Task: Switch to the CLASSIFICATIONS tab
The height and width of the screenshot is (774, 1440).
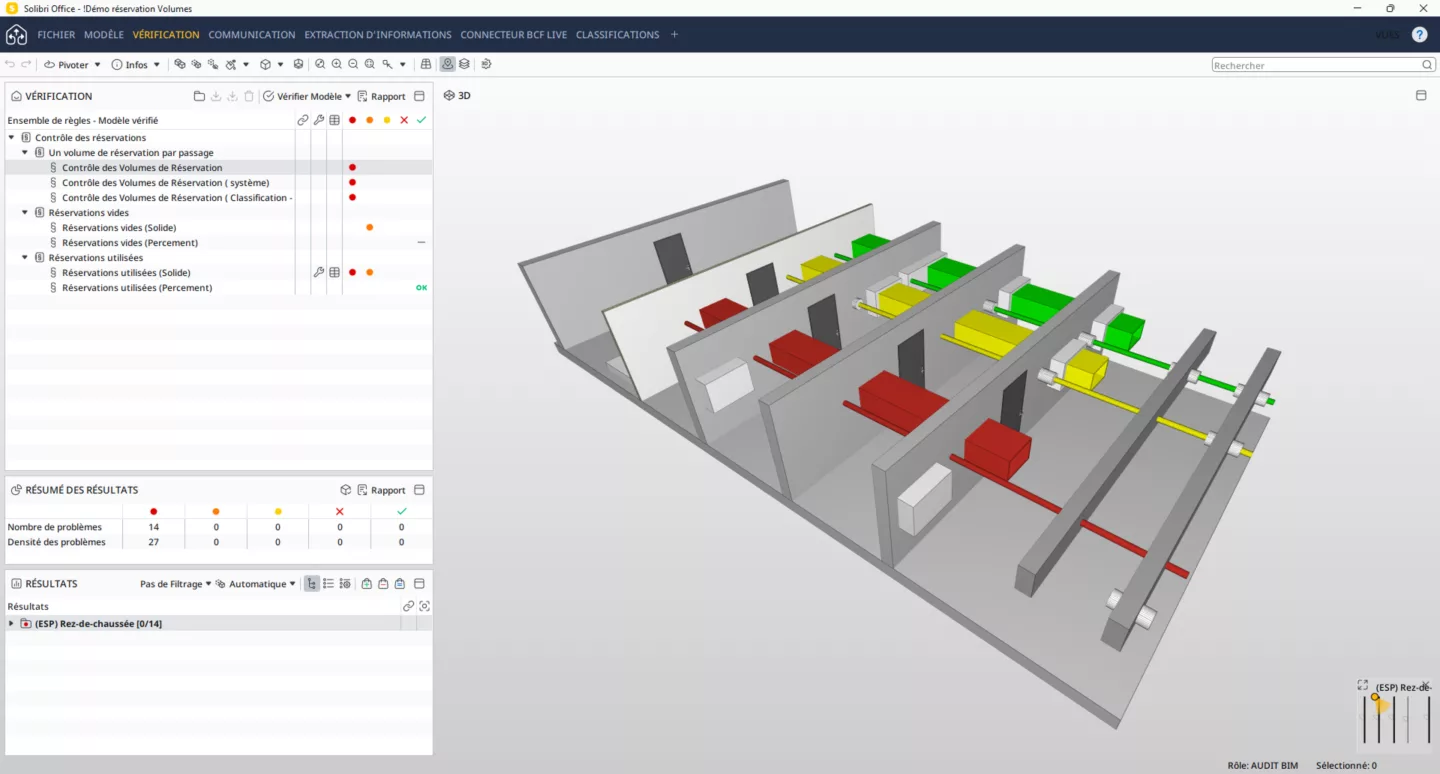Action: (617, 35)
